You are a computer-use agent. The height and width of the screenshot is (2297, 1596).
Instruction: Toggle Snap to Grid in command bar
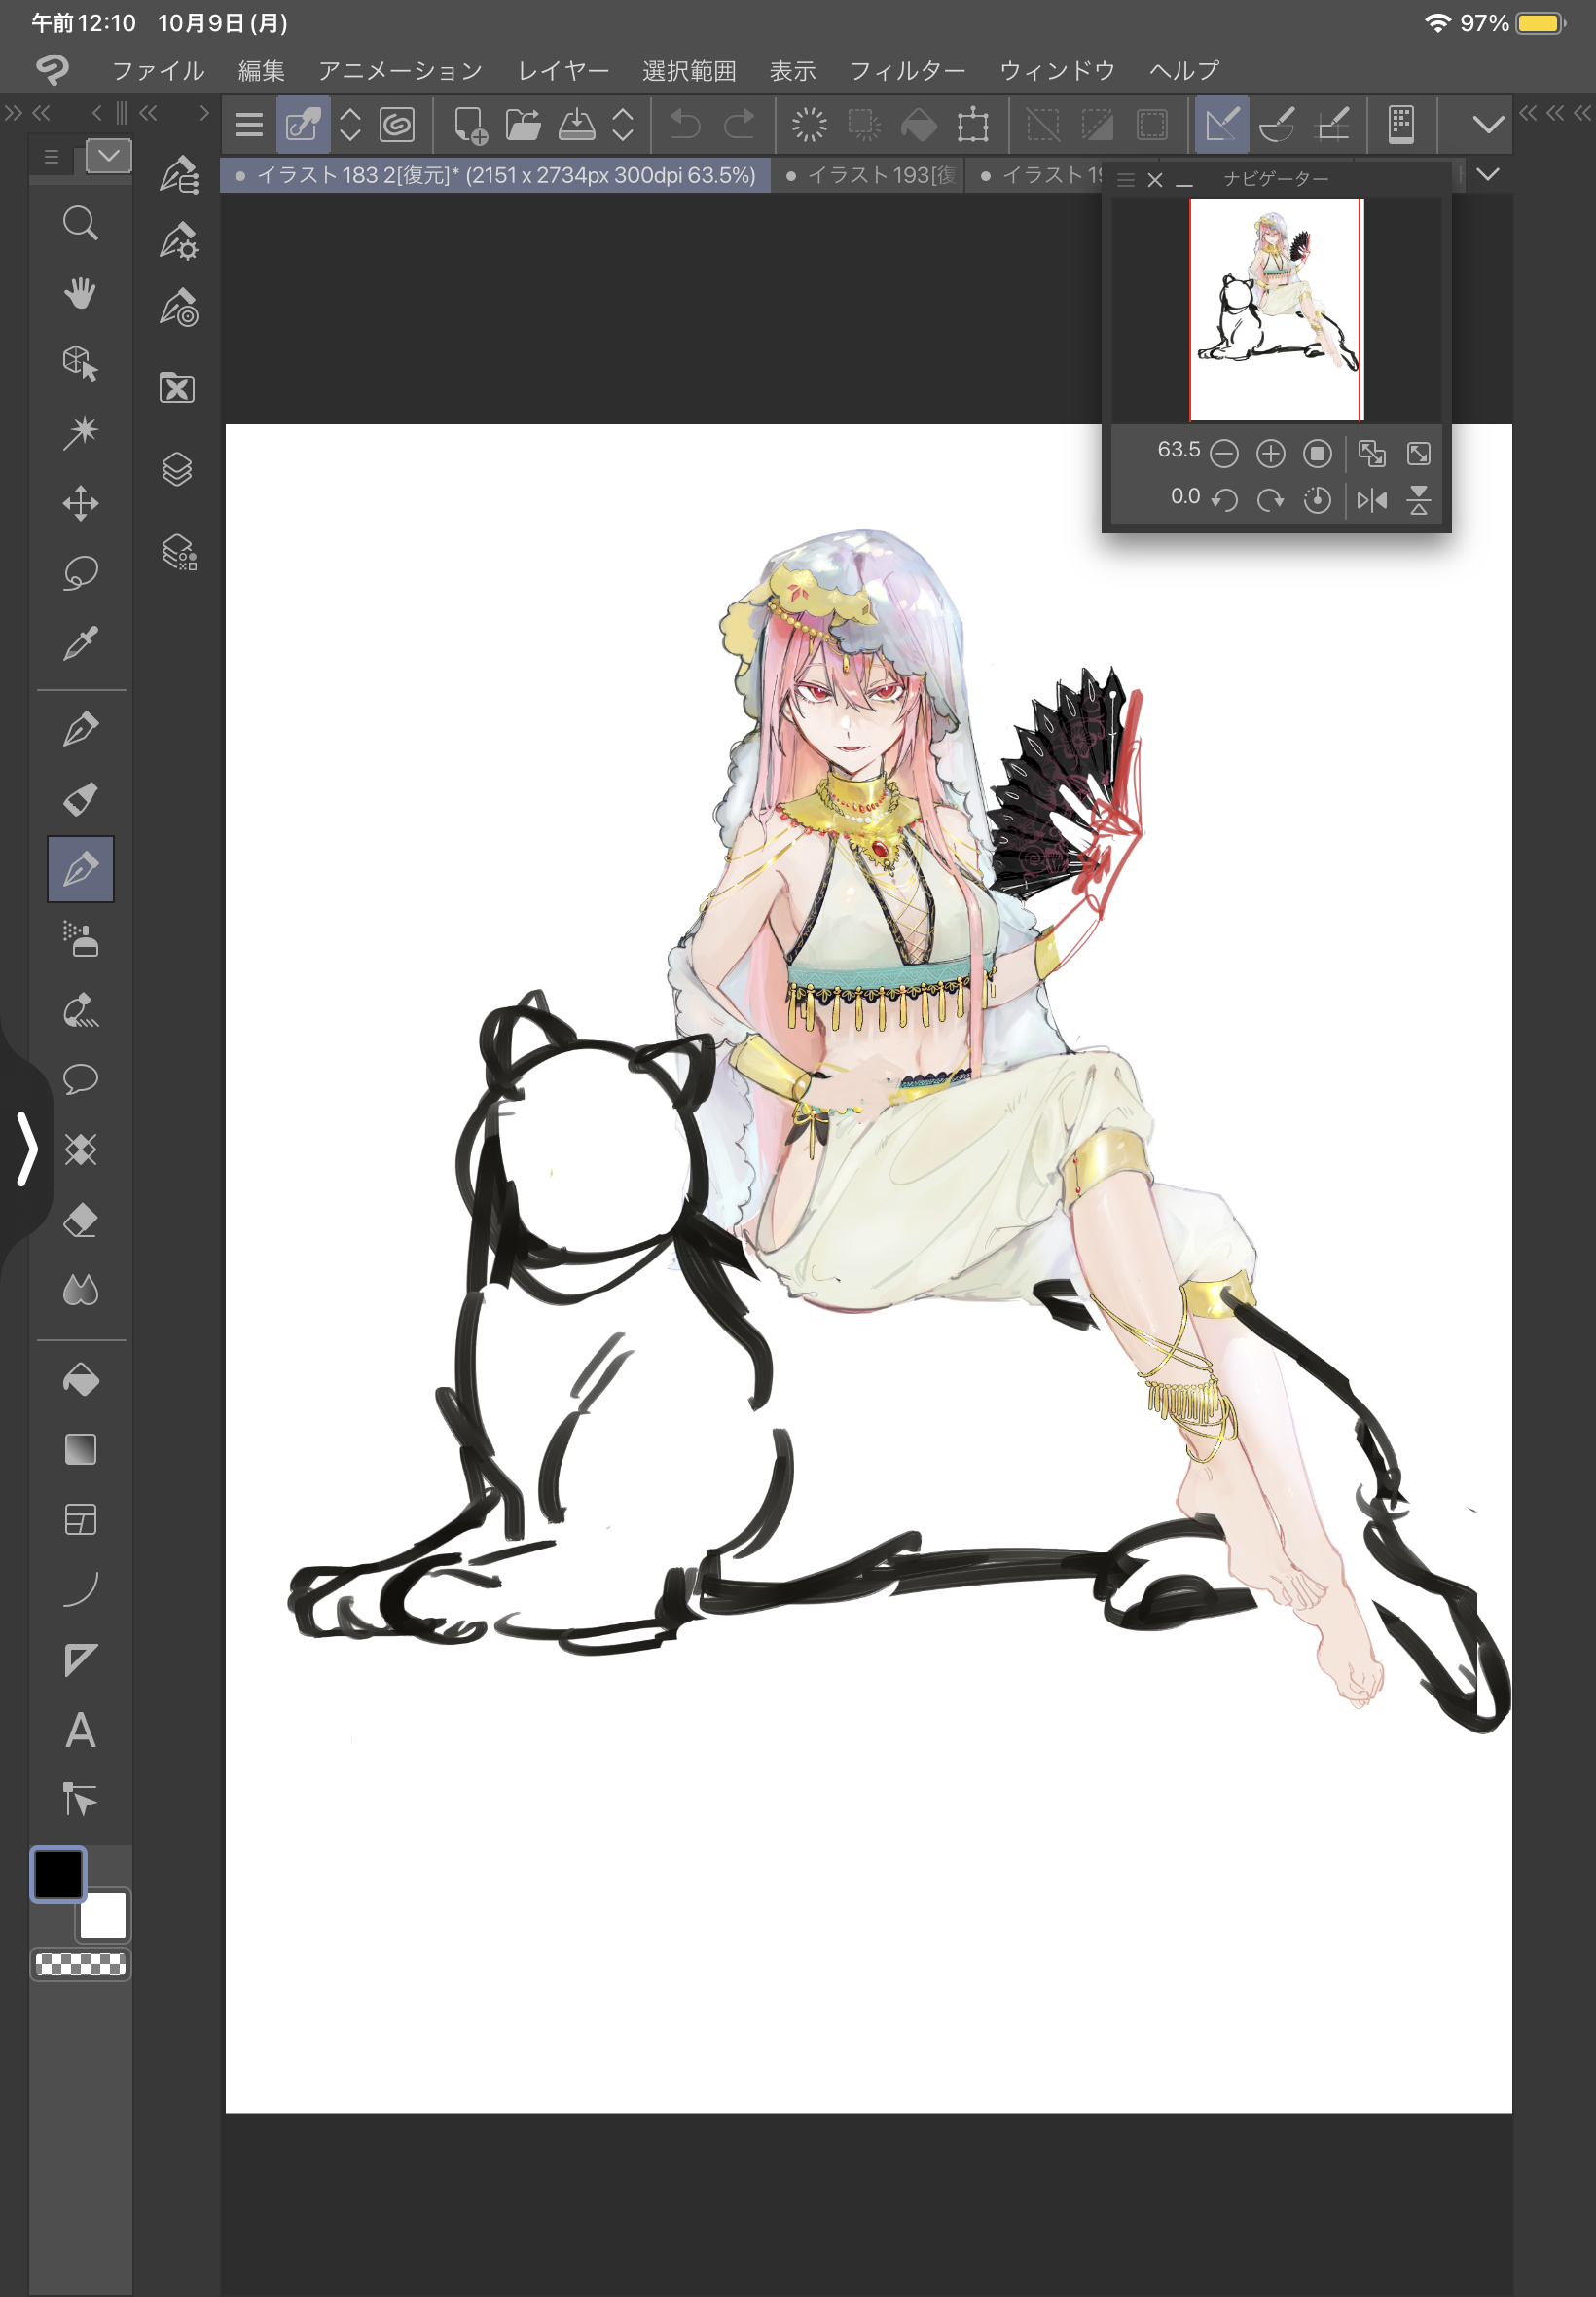coord(1332,125)
